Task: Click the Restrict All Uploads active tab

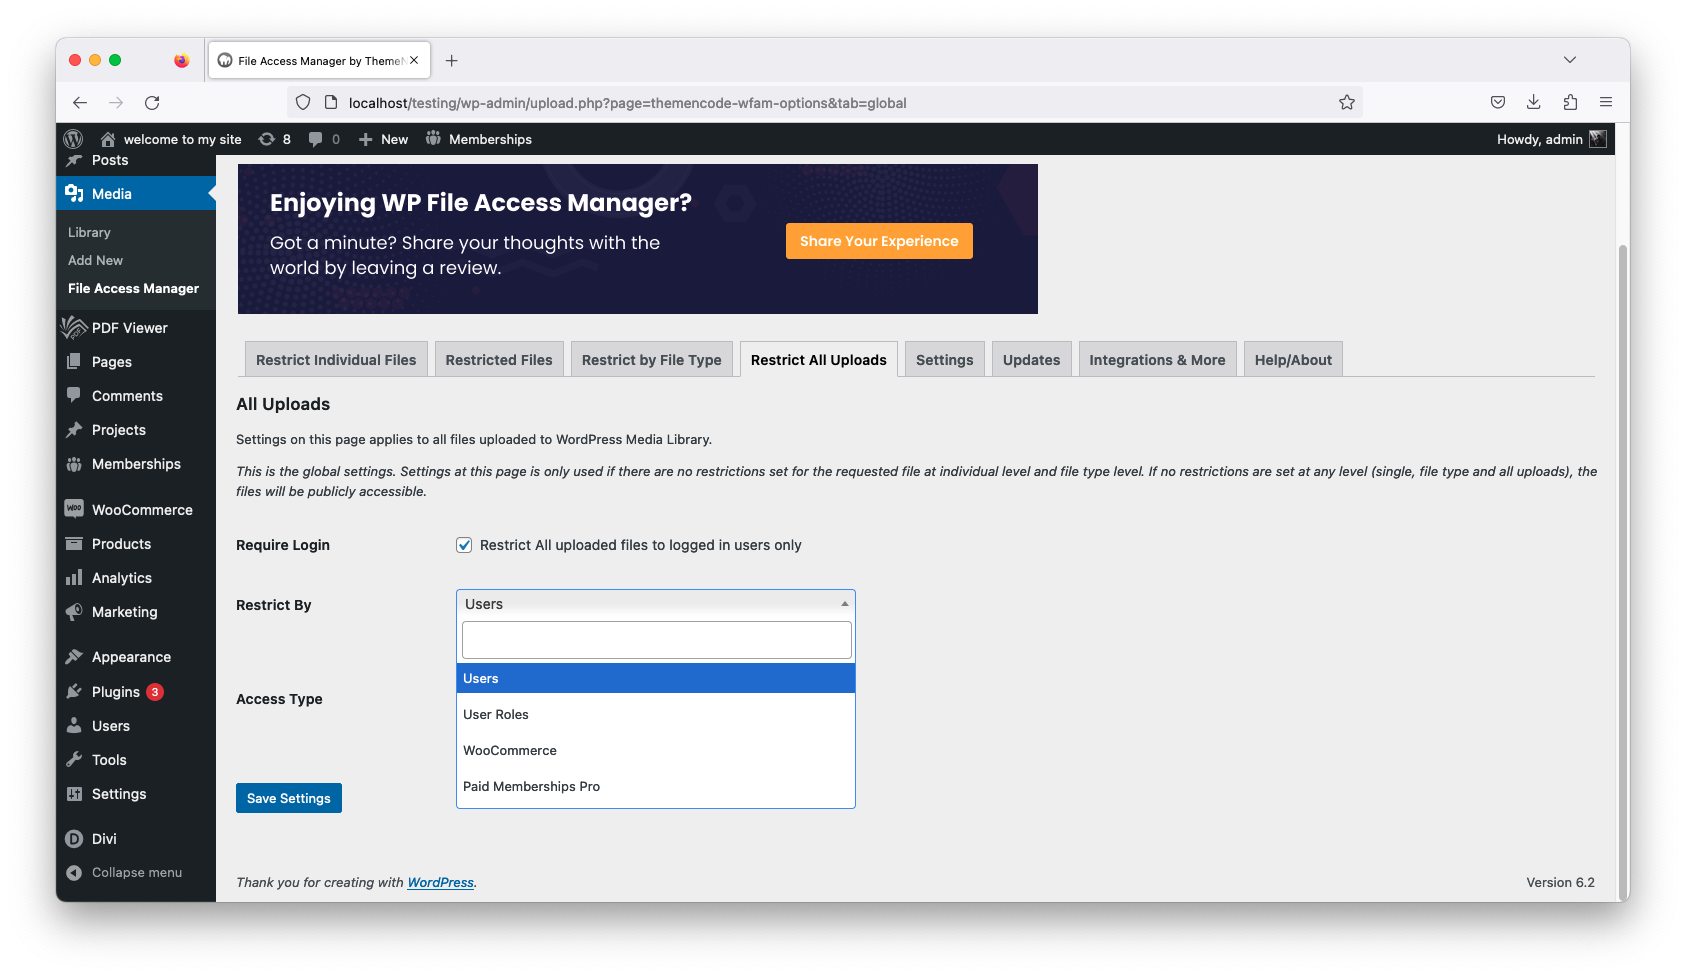Action: tap(819, 360)
